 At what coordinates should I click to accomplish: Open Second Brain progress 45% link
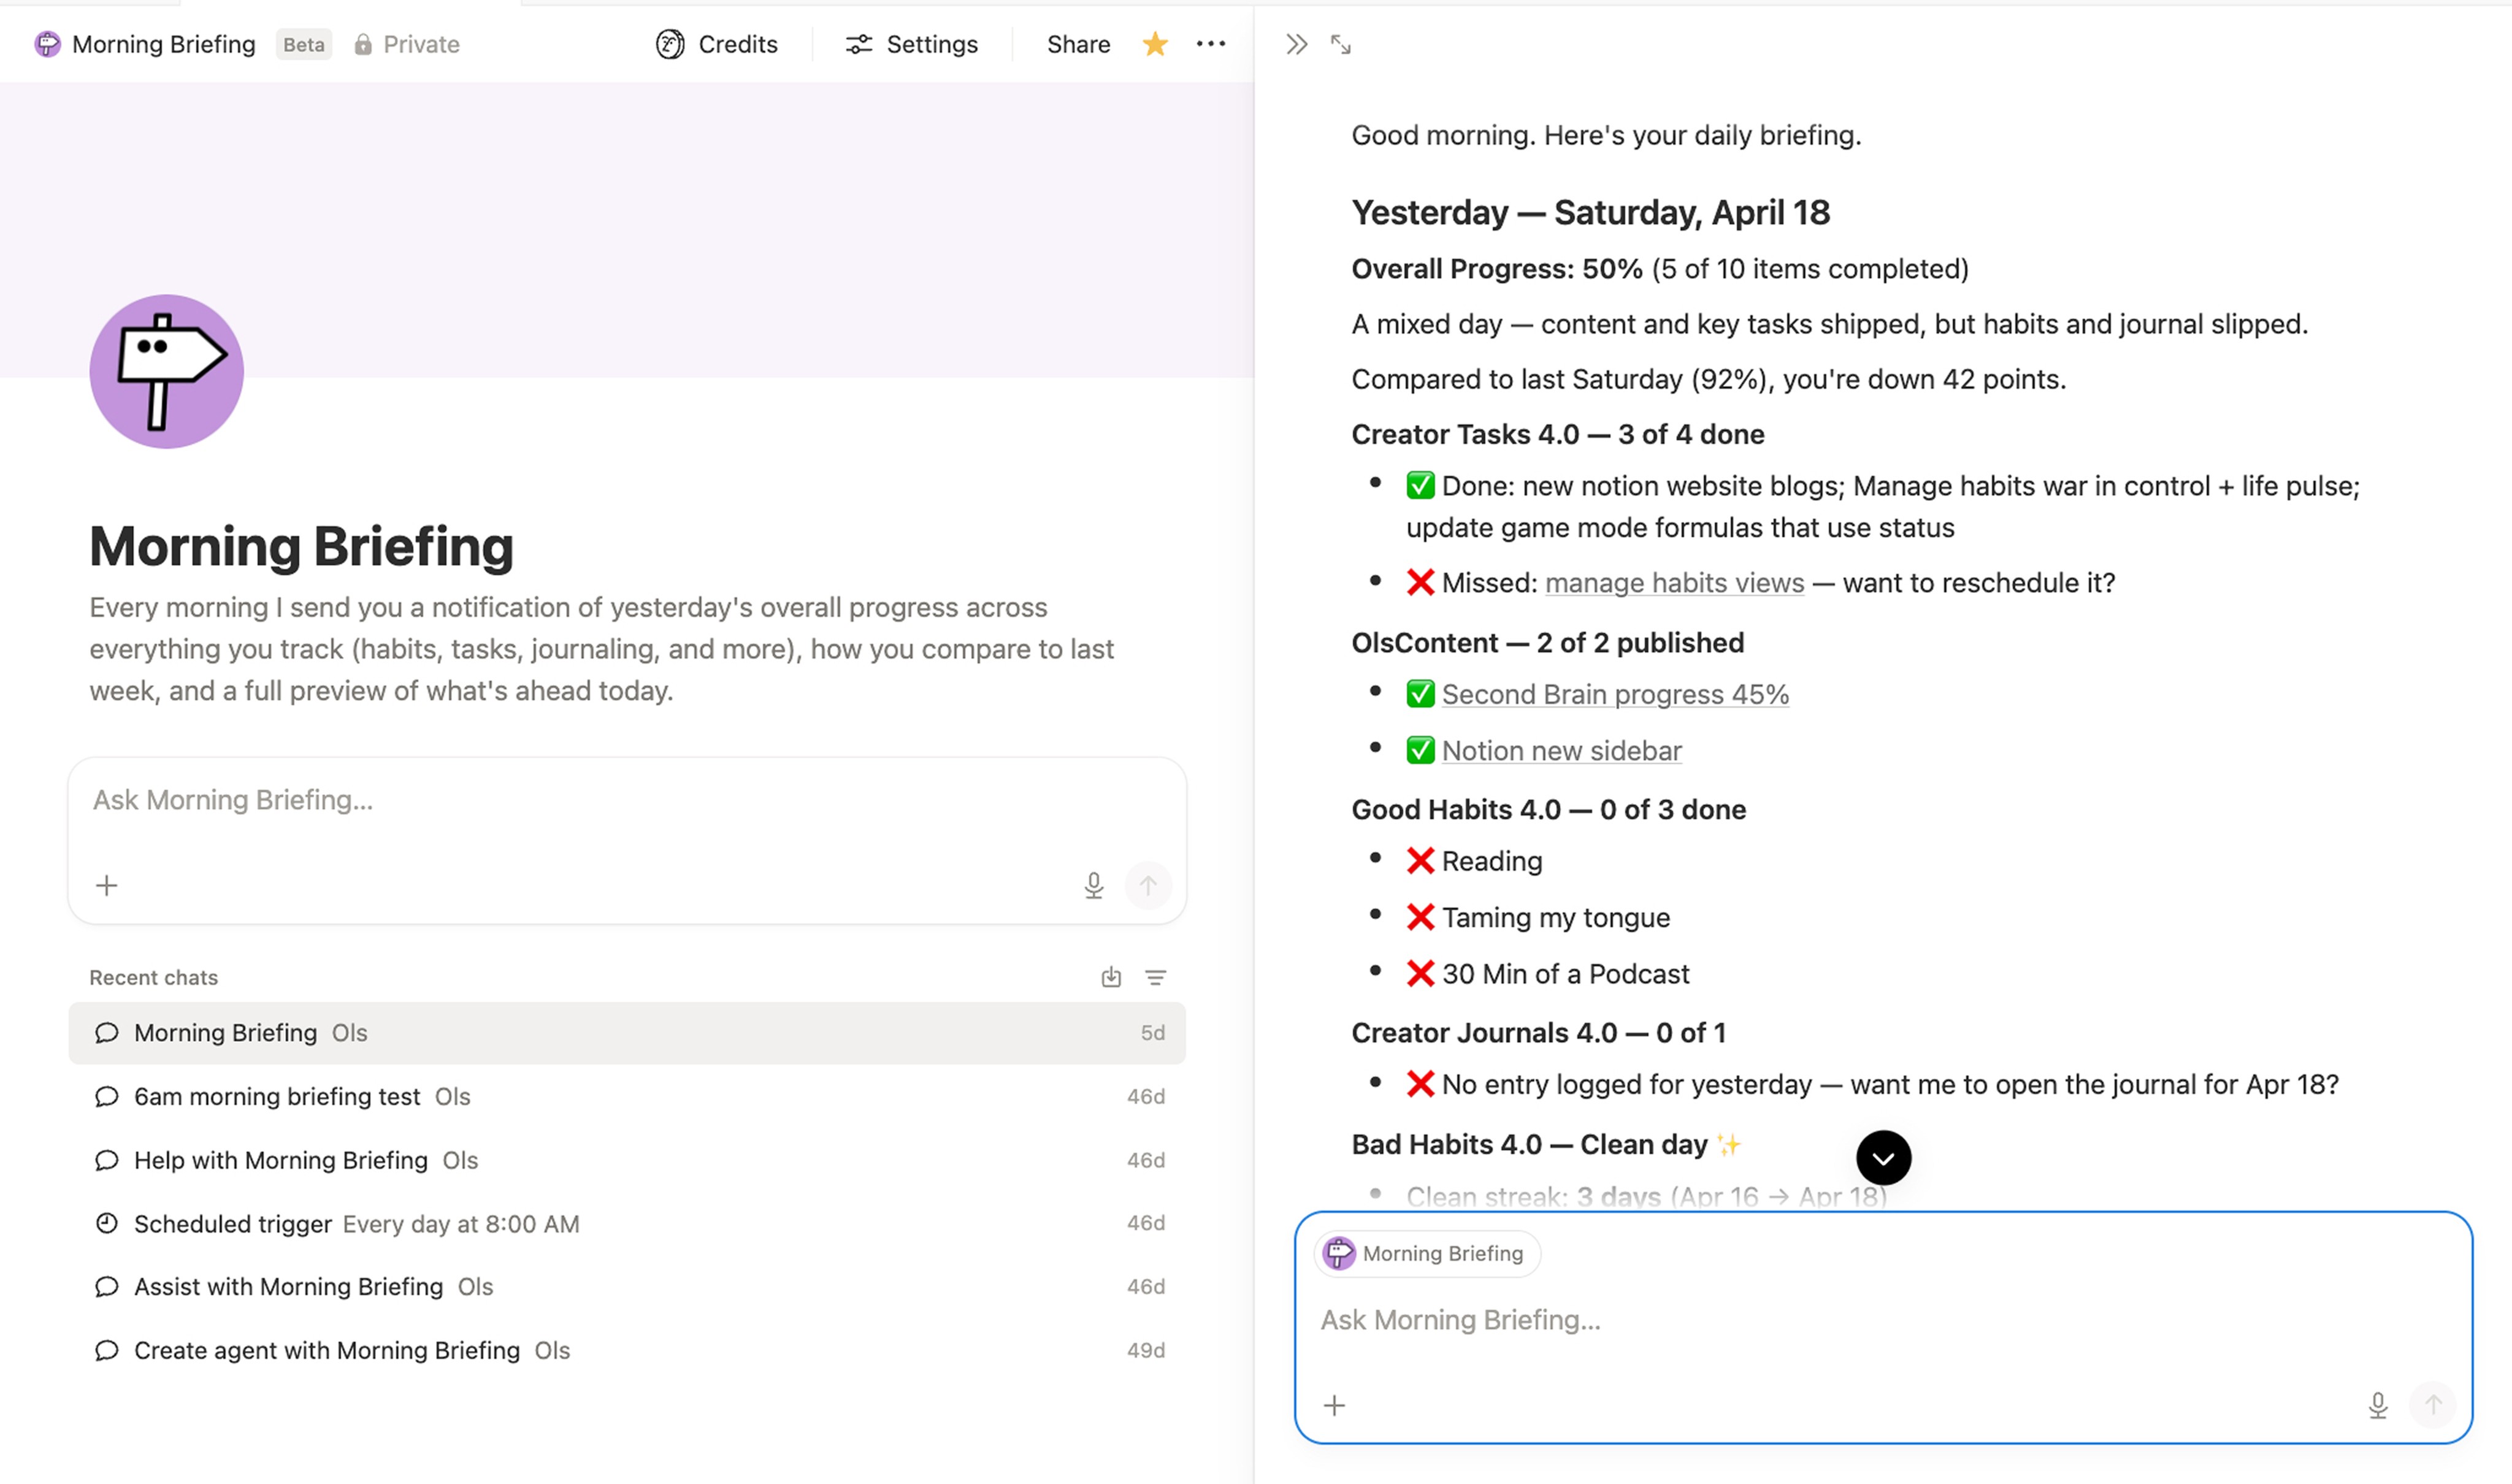tap(1614, 694)
